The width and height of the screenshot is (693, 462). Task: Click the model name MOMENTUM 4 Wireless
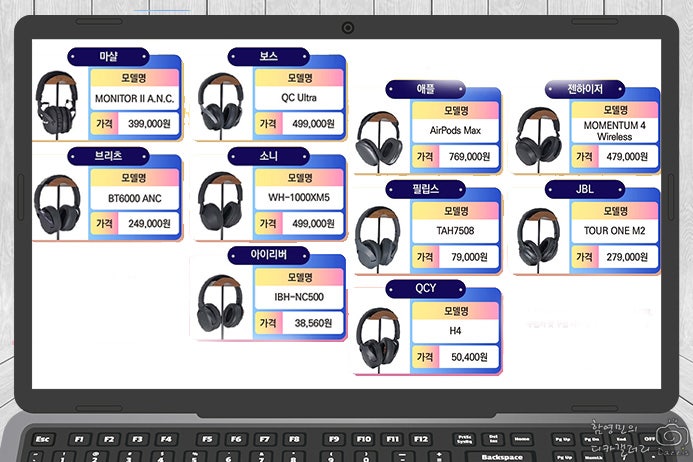point(614,131)
